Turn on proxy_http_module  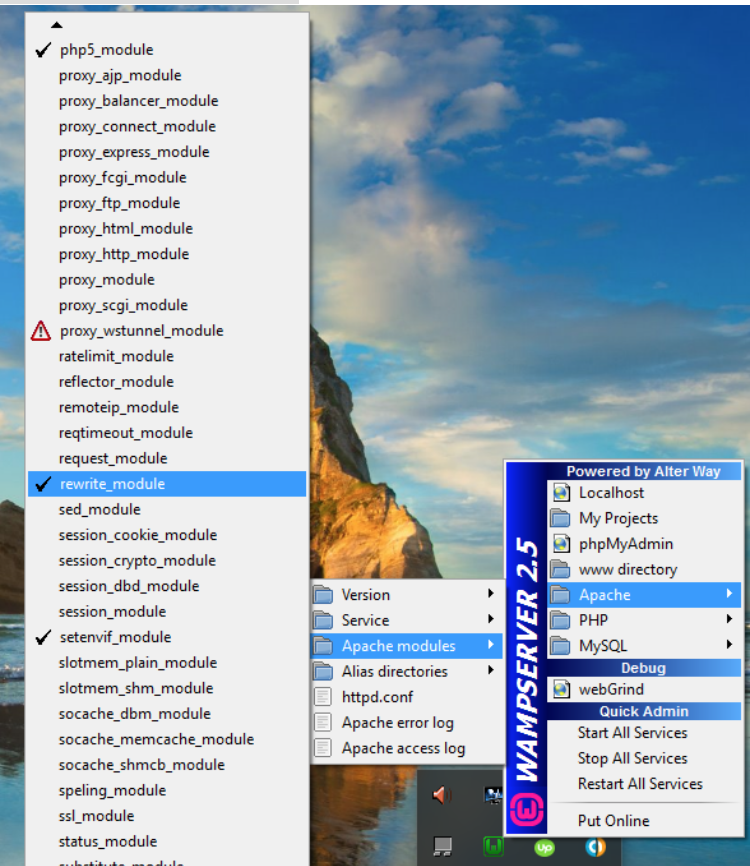[167, 254]
